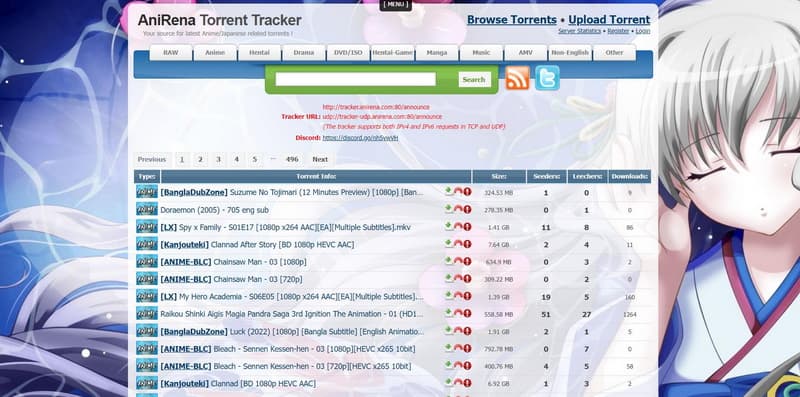800x397 pixels.
Task: Click Anime type icon beside Luck (2022) row
Action: [147, 331]
